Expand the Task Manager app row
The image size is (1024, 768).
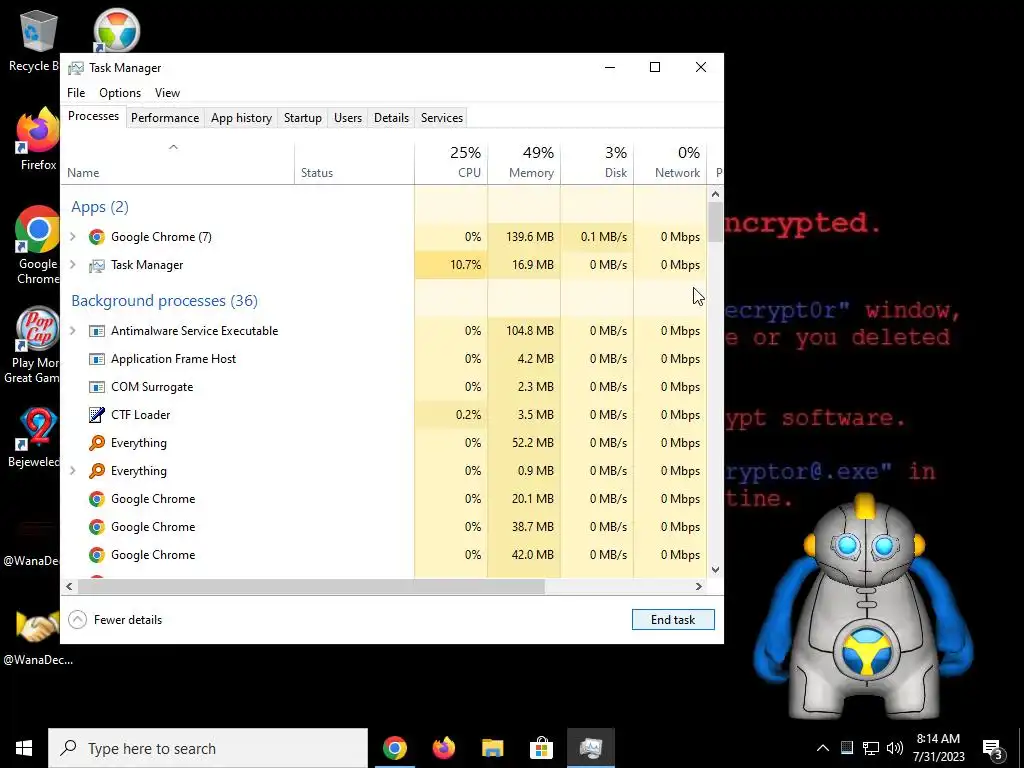(73, 265)
